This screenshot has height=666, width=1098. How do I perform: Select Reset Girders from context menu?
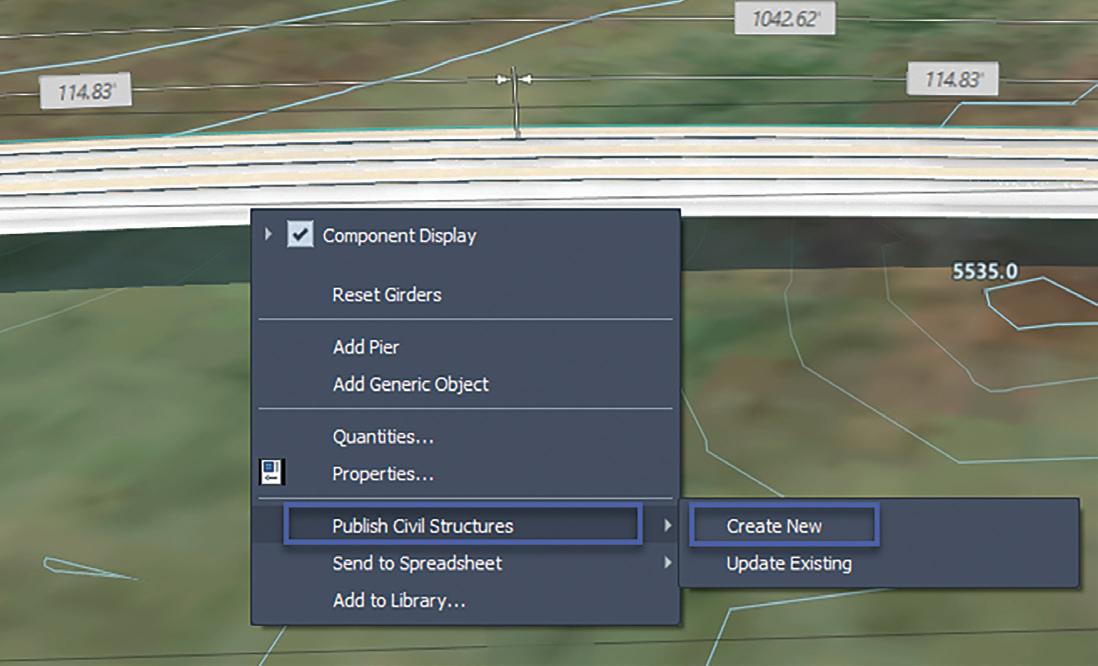coord(387,295)
